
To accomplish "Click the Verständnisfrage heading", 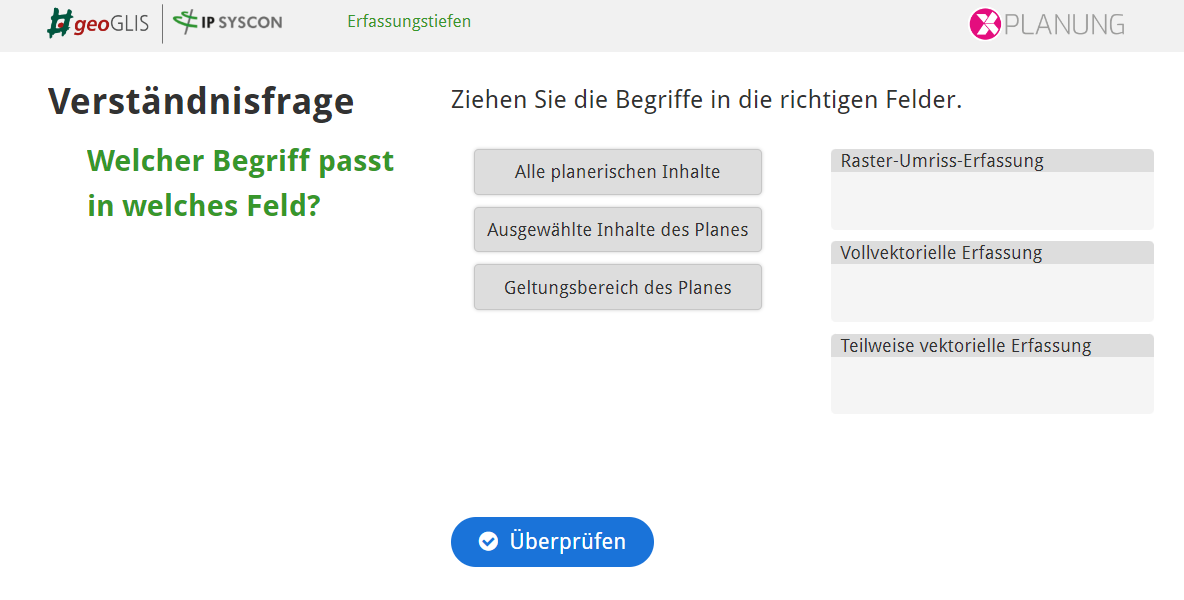I will 200,100.
